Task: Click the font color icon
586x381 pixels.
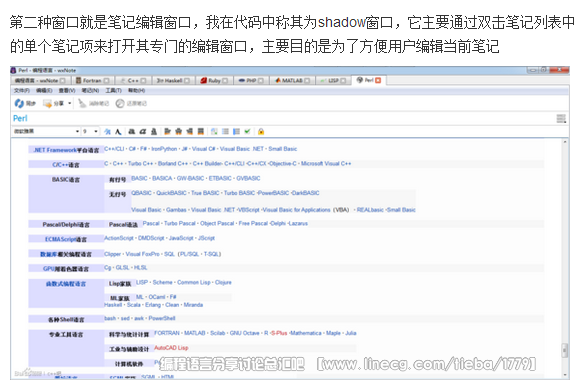Action: coord(107,131)
